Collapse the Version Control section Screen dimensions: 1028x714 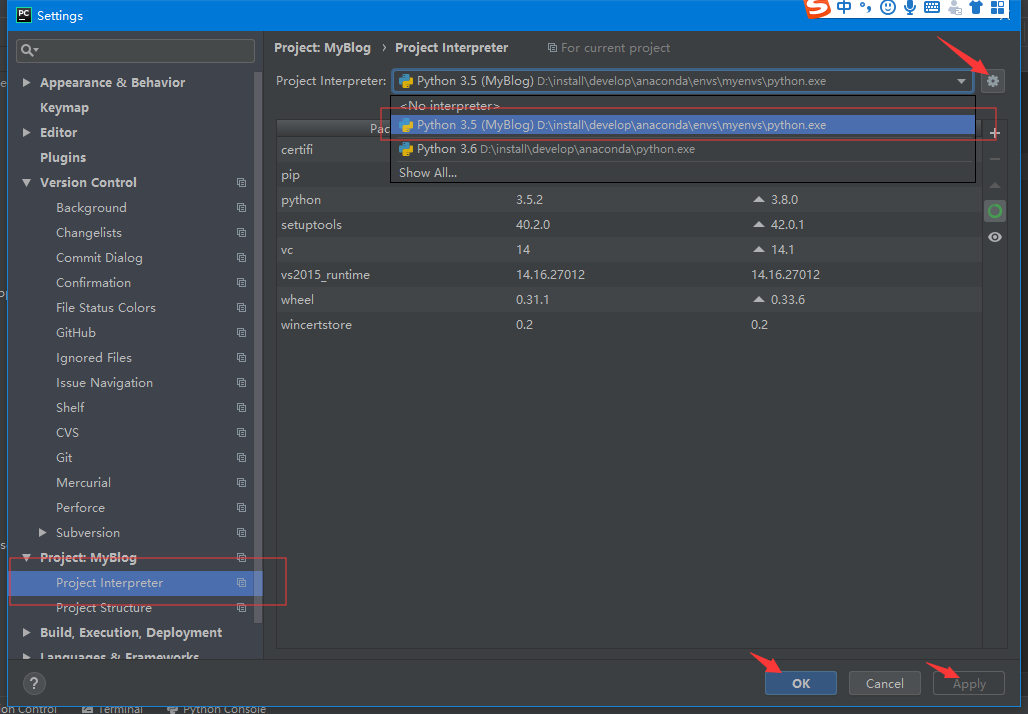point(27,183)
